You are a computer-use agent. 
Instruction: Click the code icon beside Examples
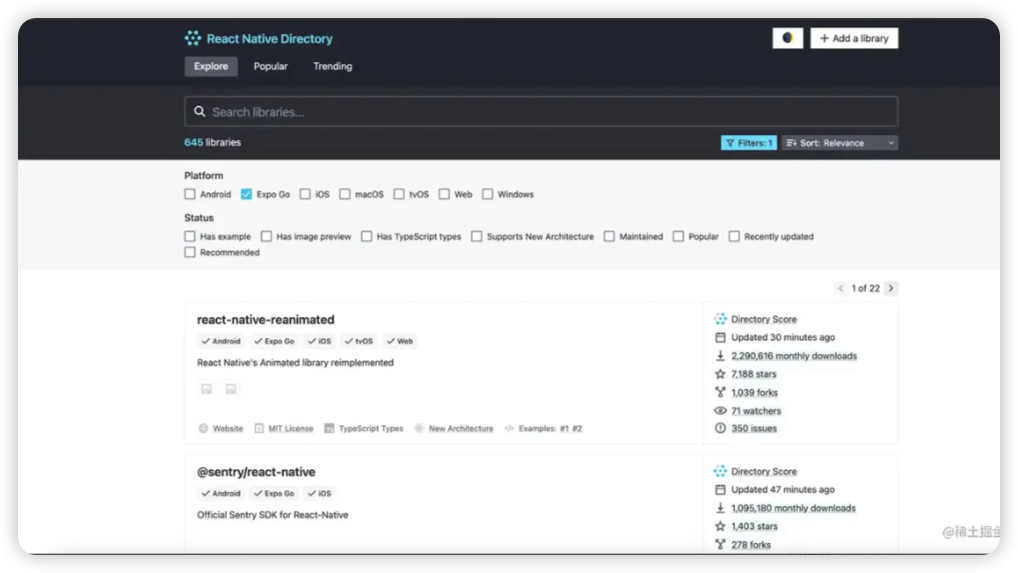pyautogui.click(x=509, y=428)
